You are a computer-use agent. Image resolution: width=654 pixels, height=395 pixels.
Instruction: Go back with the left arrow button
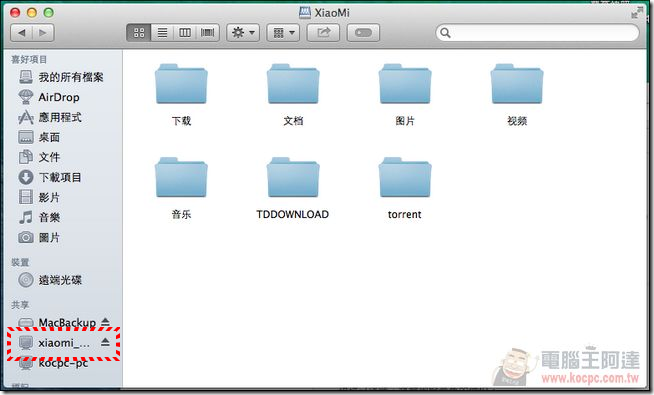pos(22,33)
